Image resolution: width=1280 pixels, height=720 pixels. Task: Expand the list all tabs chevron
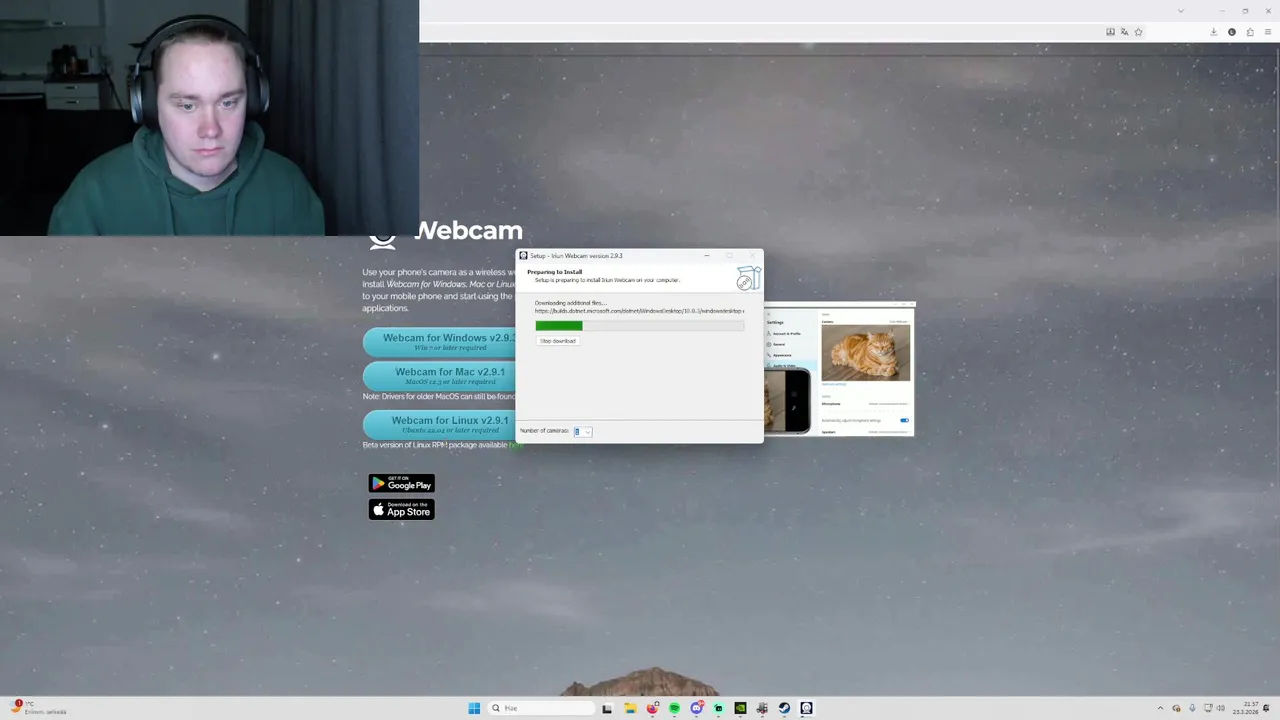tap(1181, 11)
